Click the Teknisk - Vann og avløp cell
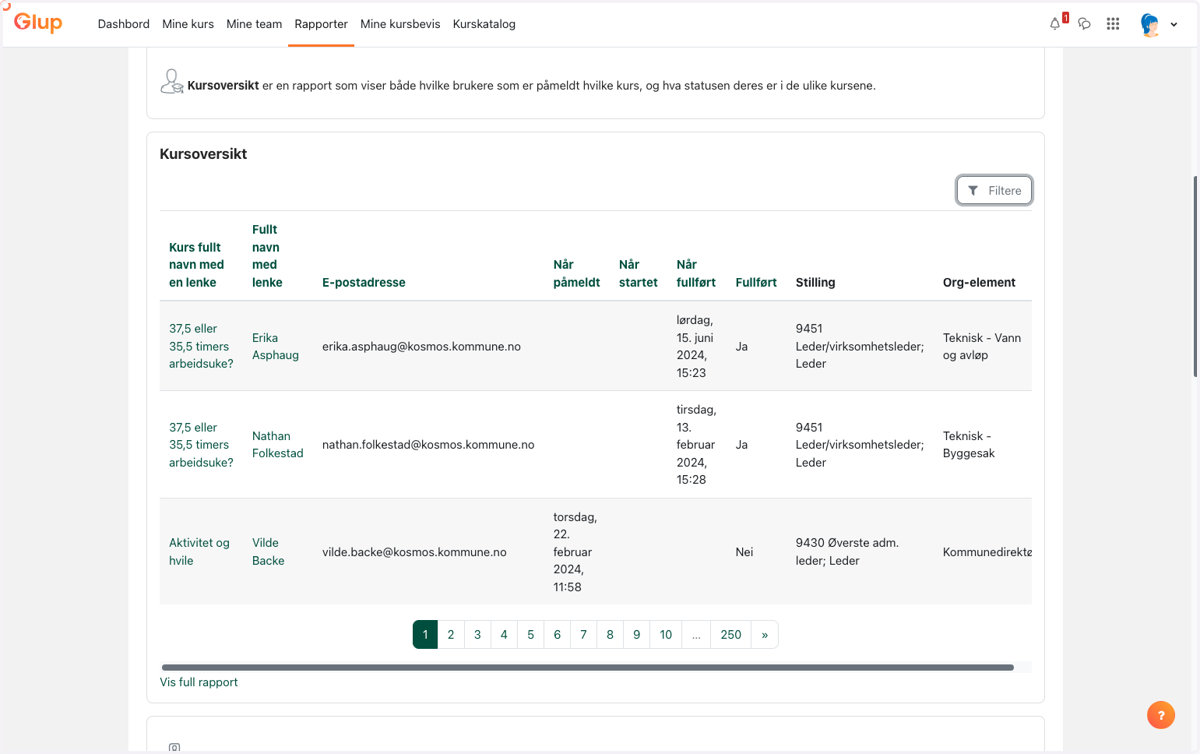The image size is (1200, 754). pyautogui.click(x=982, y=346)
